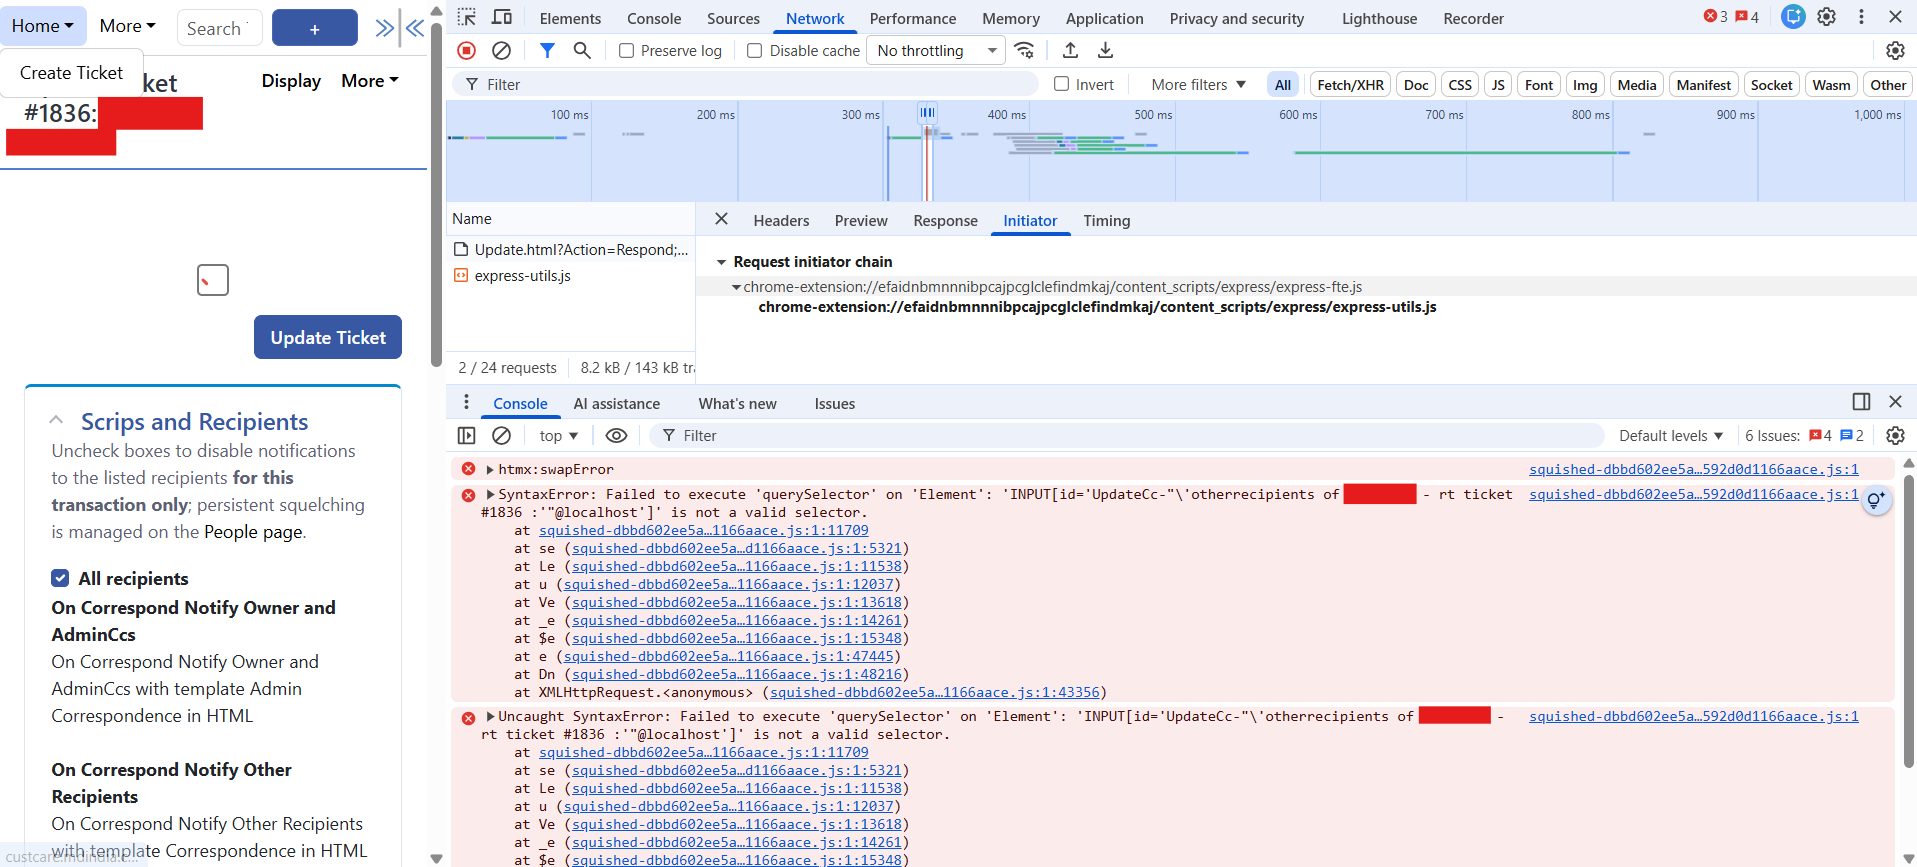
Task: Open the No throttling dropdown
Action: pos(936,51)
